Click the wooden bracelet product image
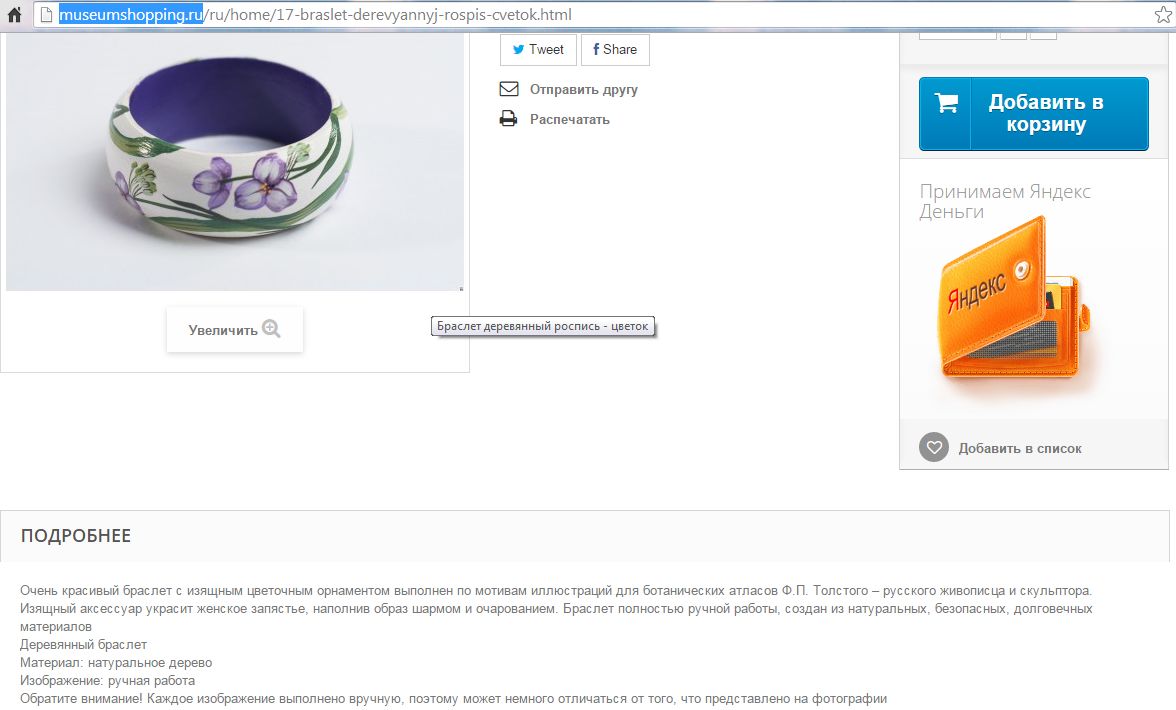Screen dimensions: 1176x710 [235, 160]
